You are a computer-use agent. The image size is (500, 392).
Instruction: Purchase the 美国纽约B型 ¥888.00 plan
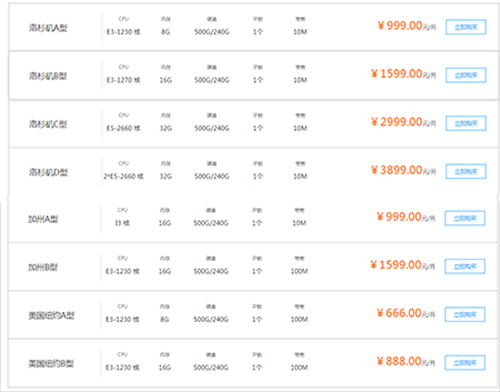[465, 362]
